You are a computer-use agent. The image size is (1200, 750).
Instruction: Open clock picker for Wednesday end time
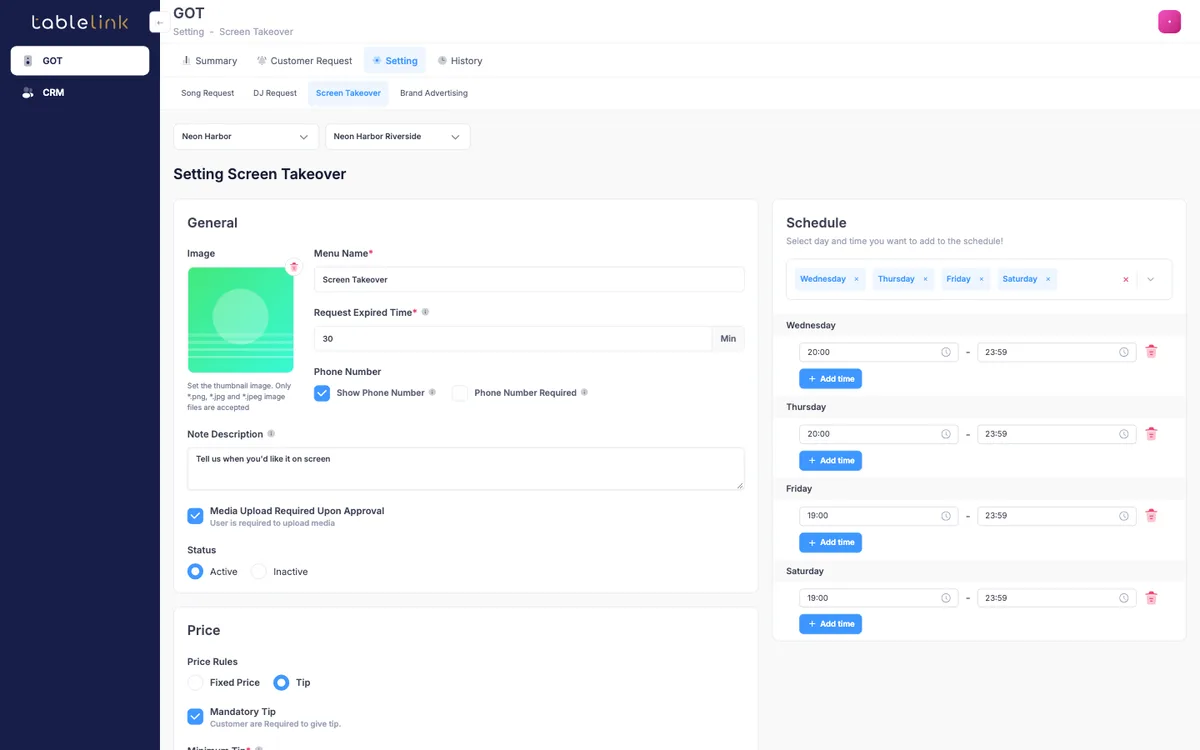coord(1124,352)
